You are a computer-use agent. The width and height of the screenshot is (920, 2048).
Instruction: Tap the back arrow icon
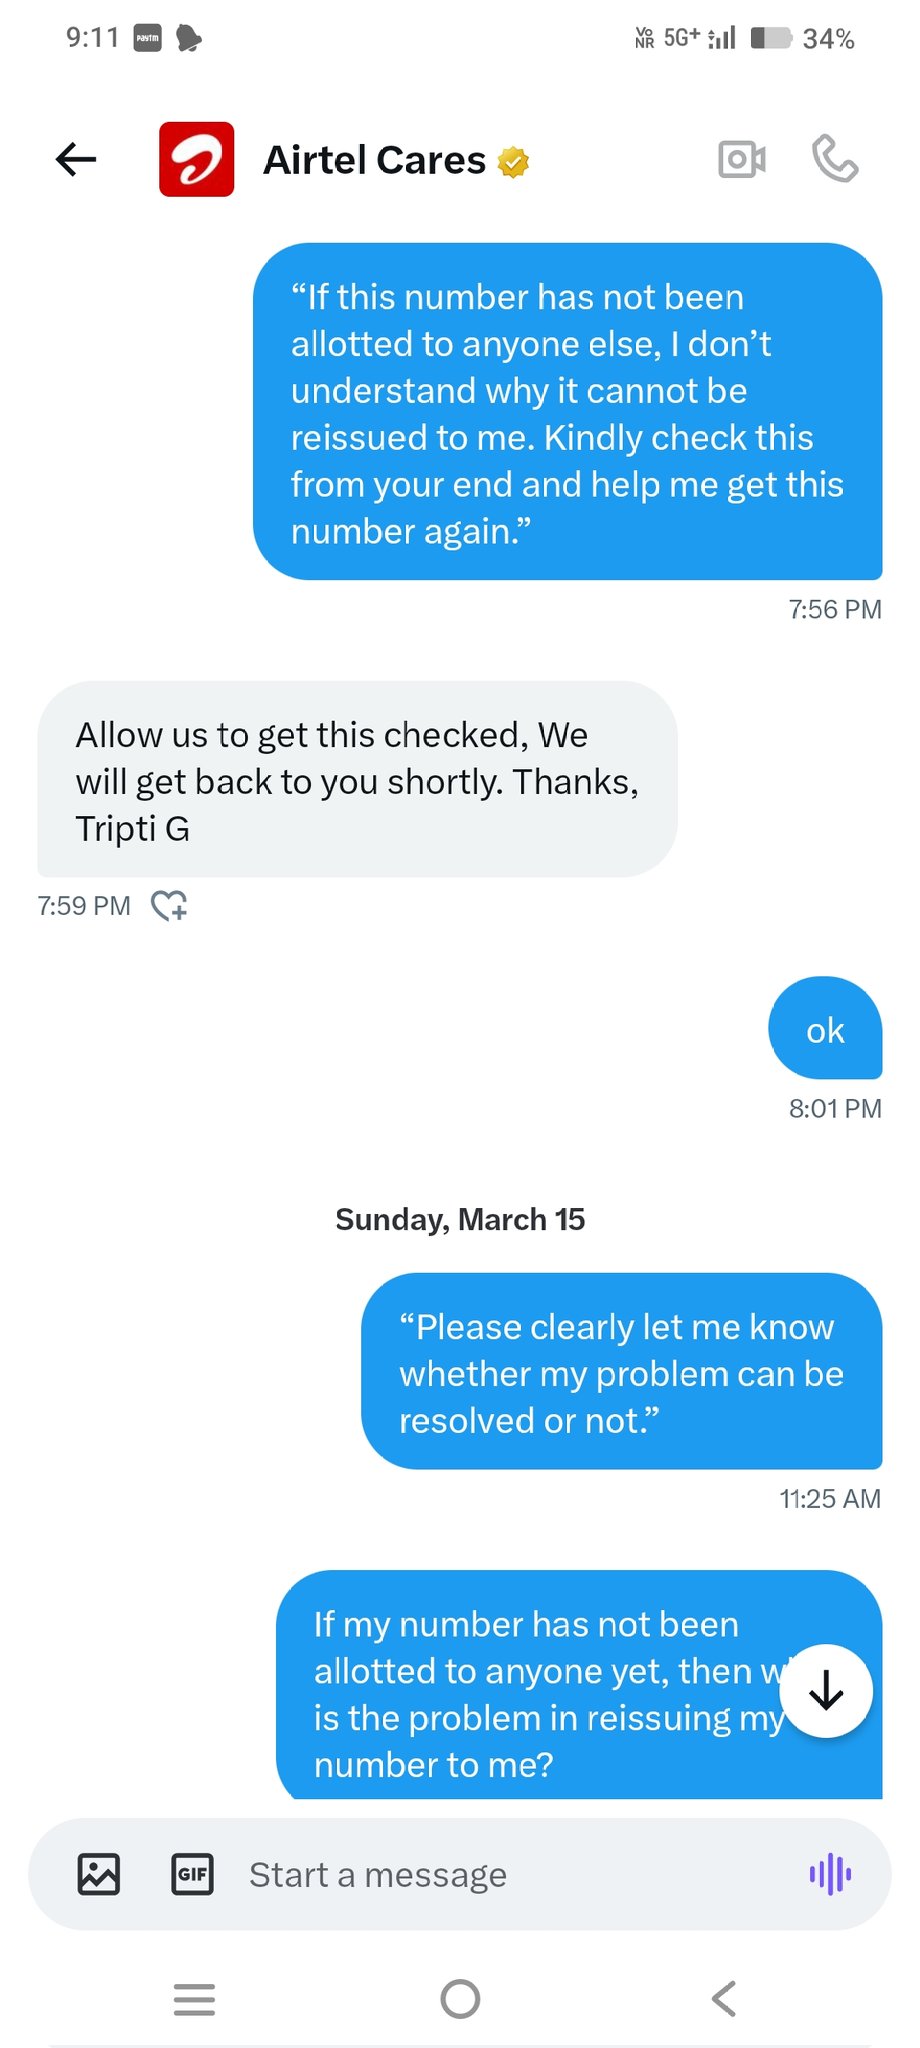pyautogui.click(x=76, y=159)
